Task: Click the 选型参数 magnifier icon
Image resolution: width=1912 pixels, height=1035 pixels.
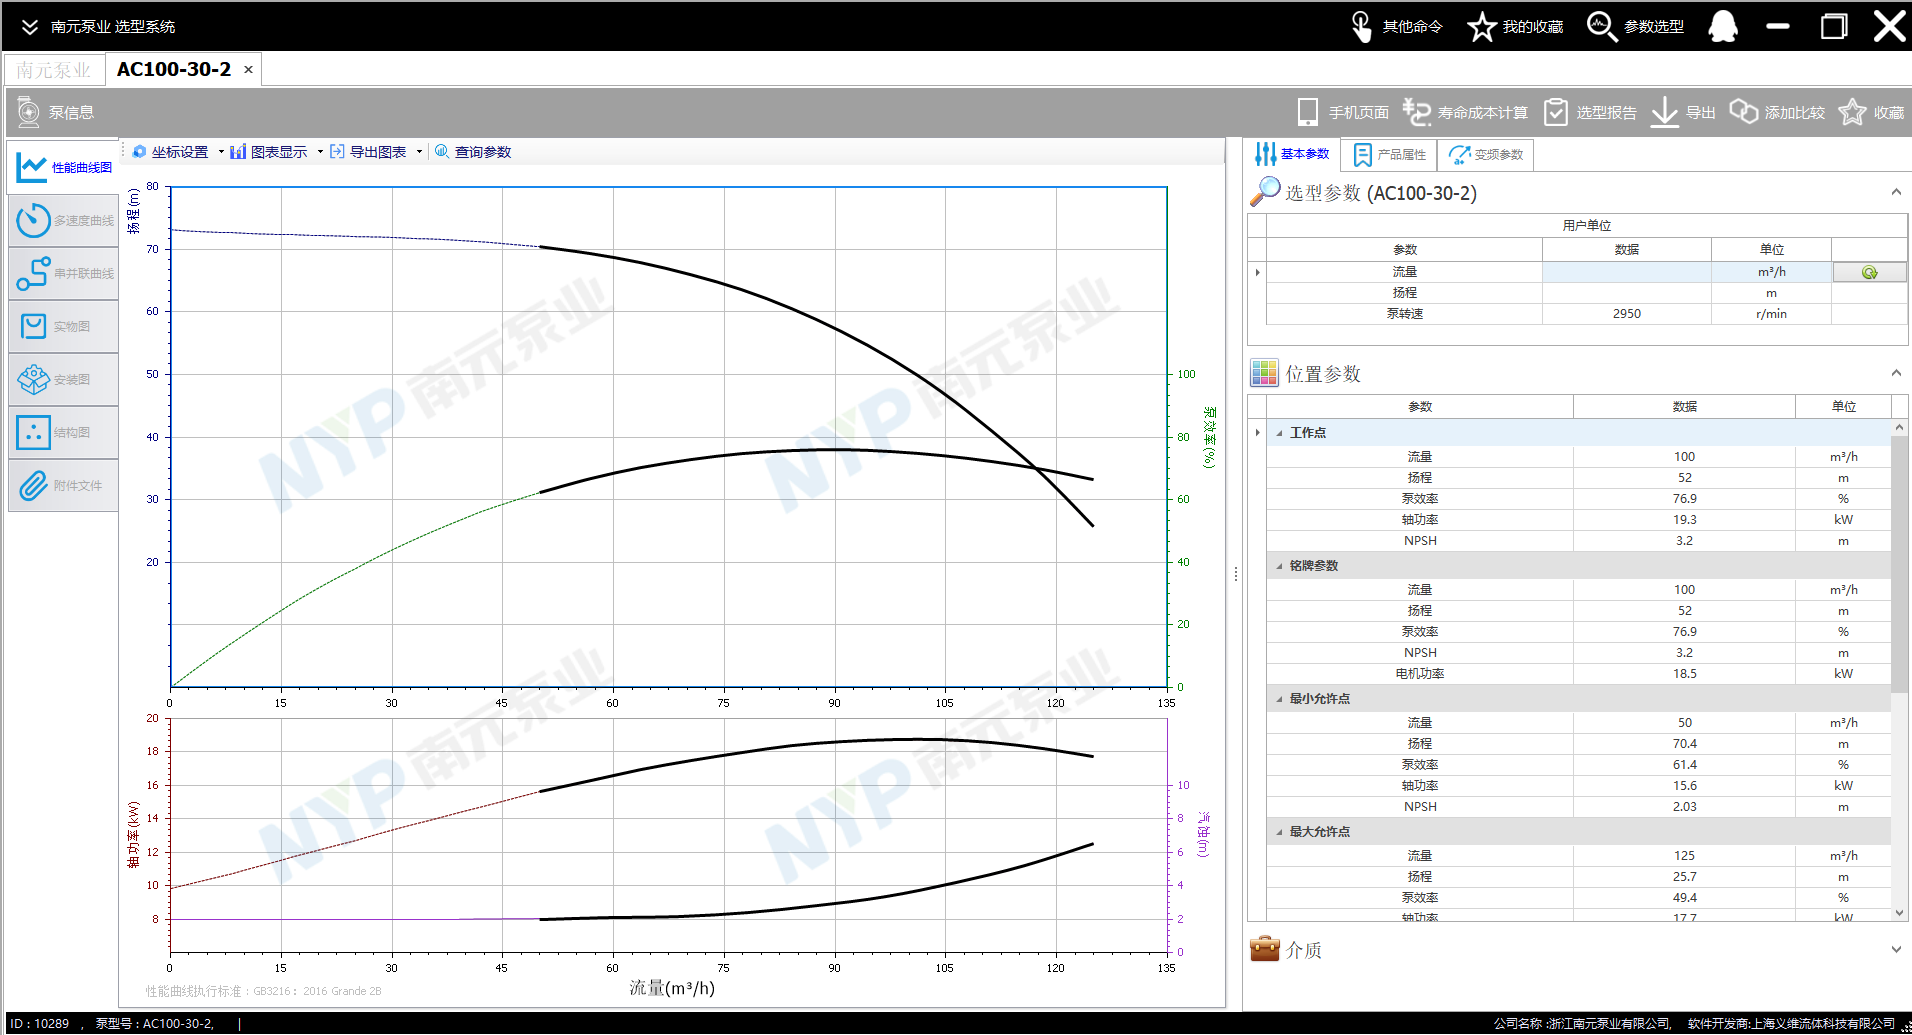Action: [x=1265, y=191]
